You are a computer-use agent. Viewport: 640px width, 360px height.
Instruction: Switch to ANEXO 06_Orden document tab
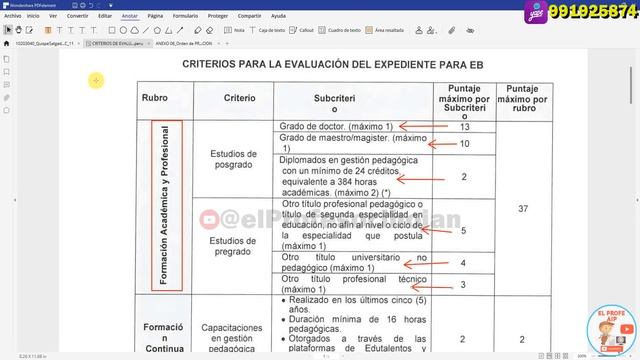point(184,43)
